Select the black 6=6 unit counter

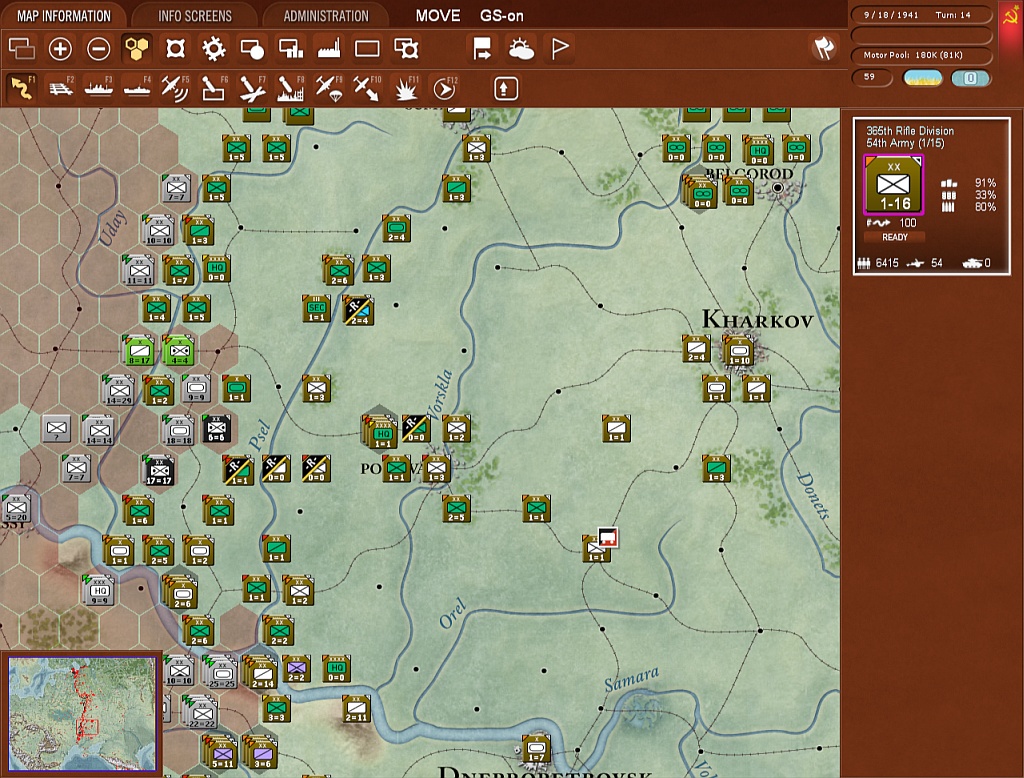point(216,429)
